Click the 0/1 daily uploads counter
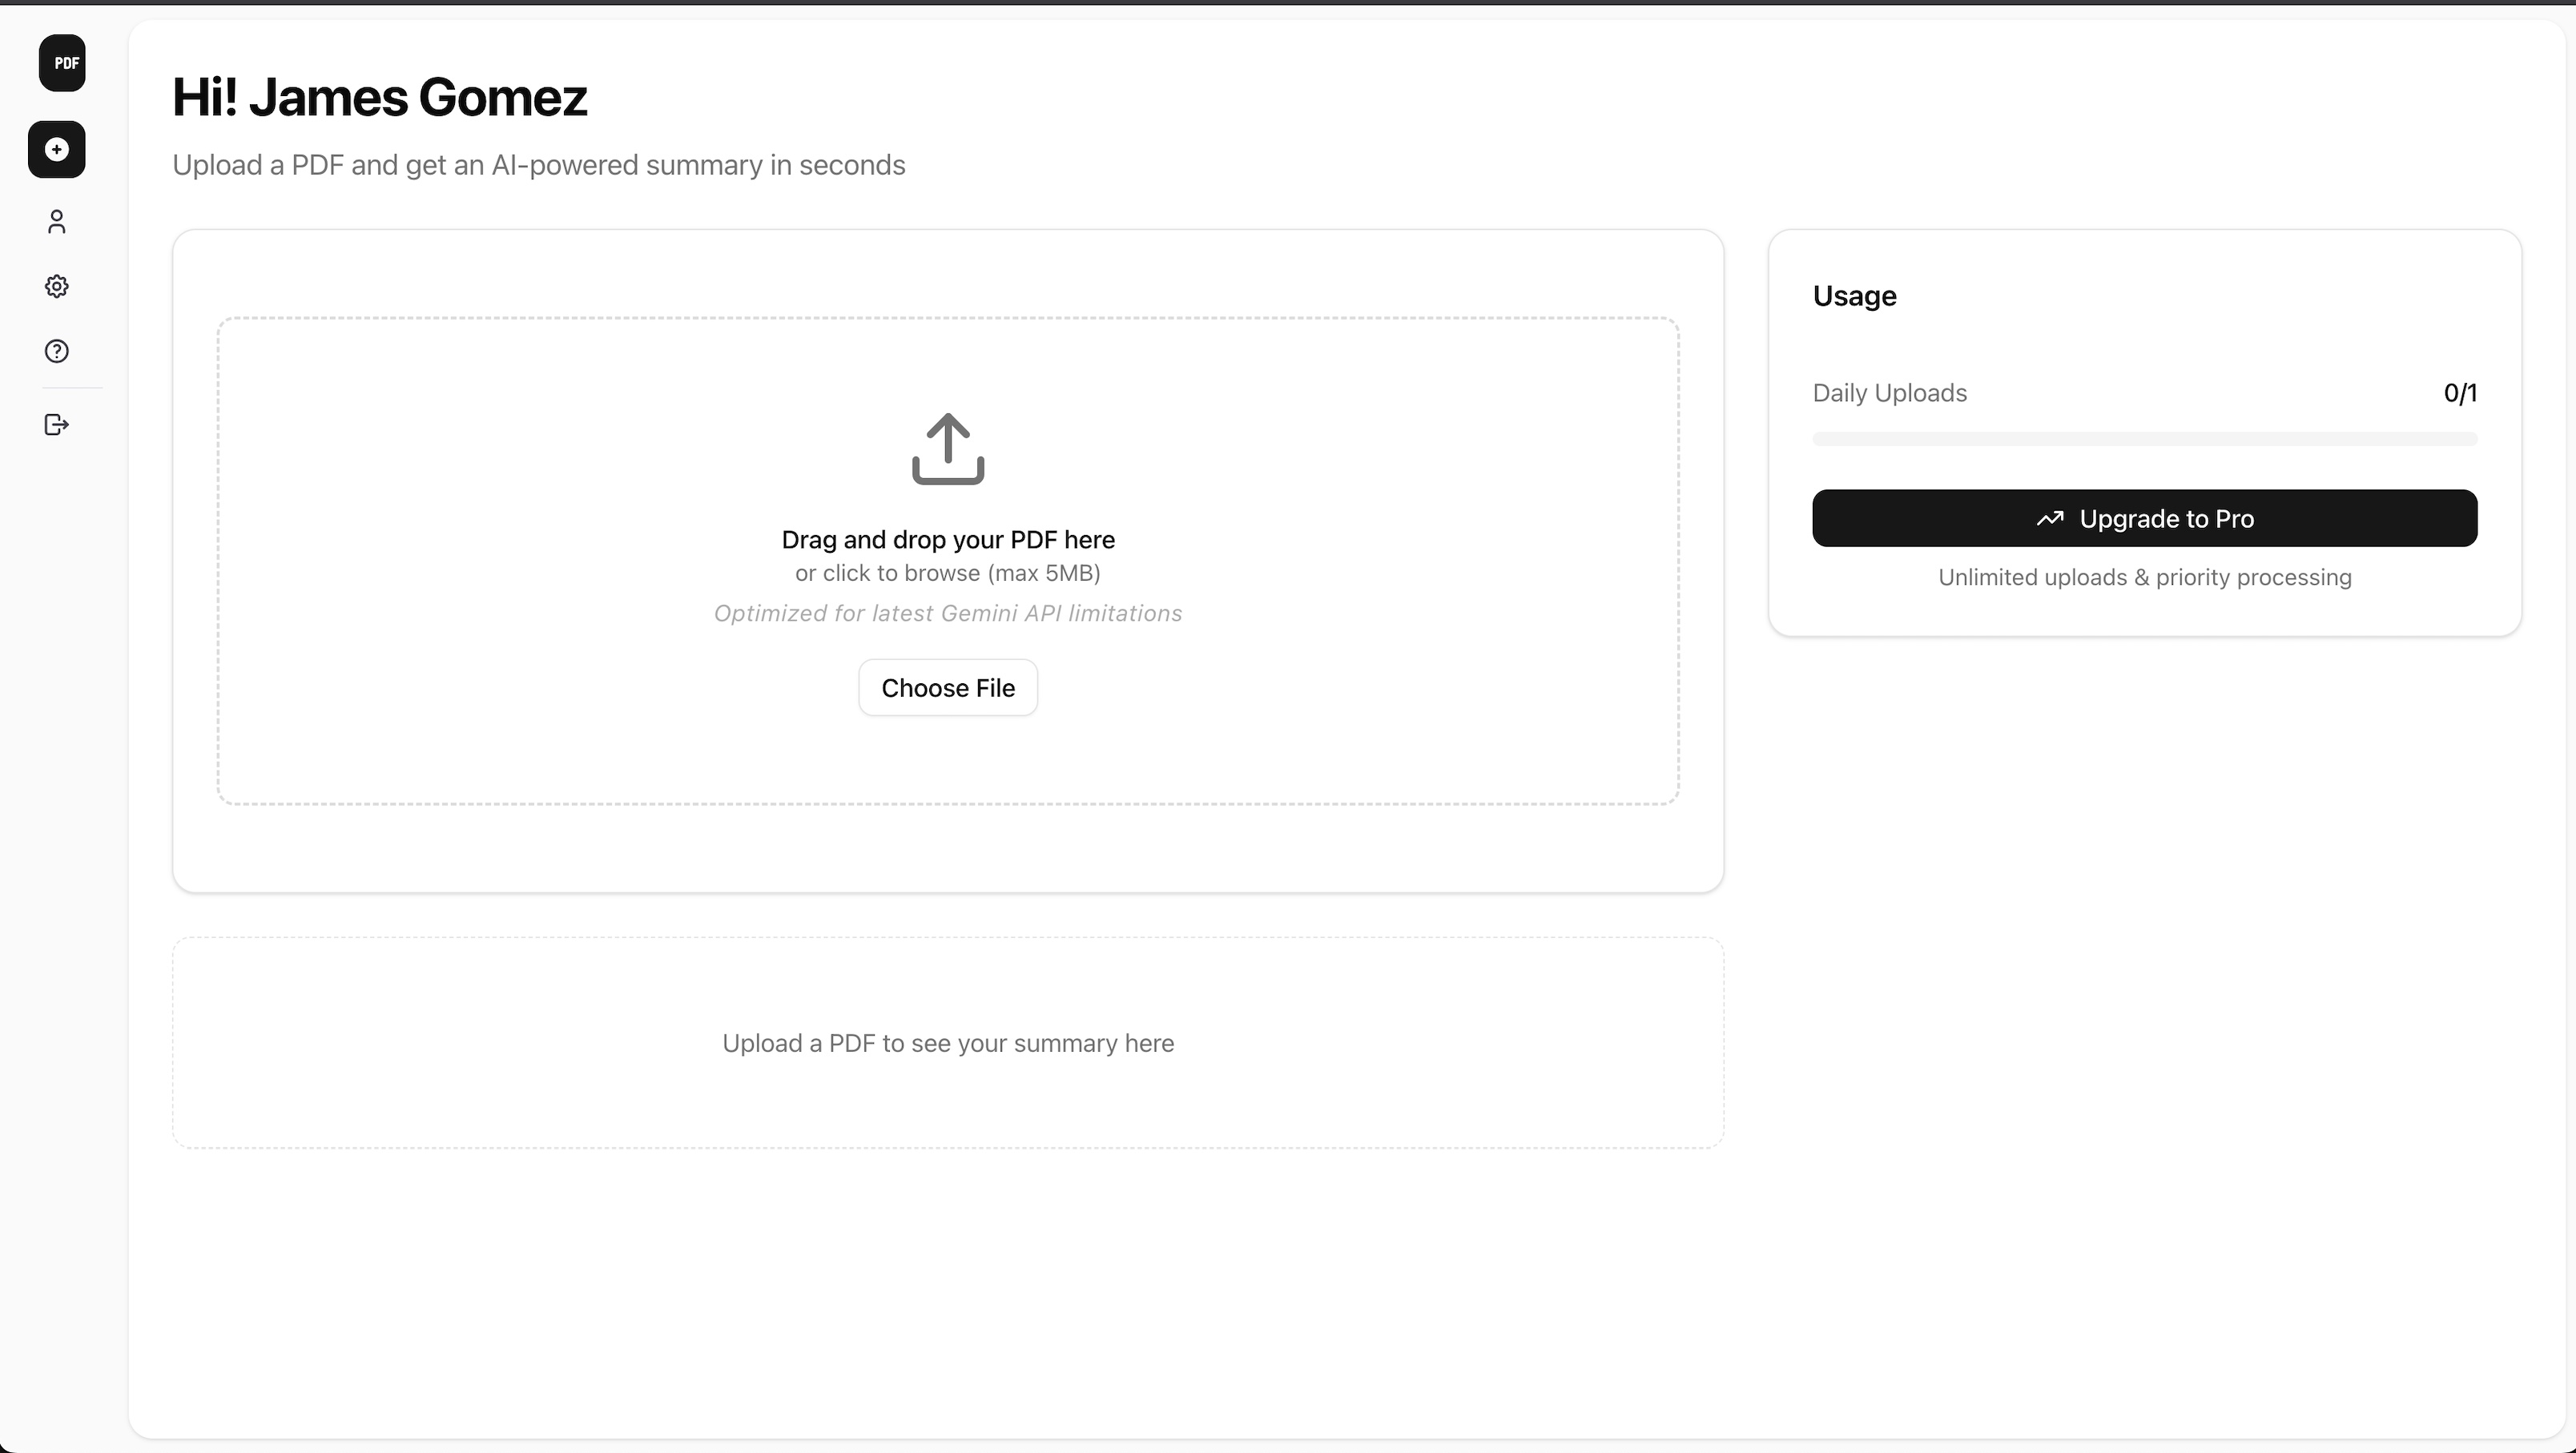2576x1453 pixels. 2460,393
